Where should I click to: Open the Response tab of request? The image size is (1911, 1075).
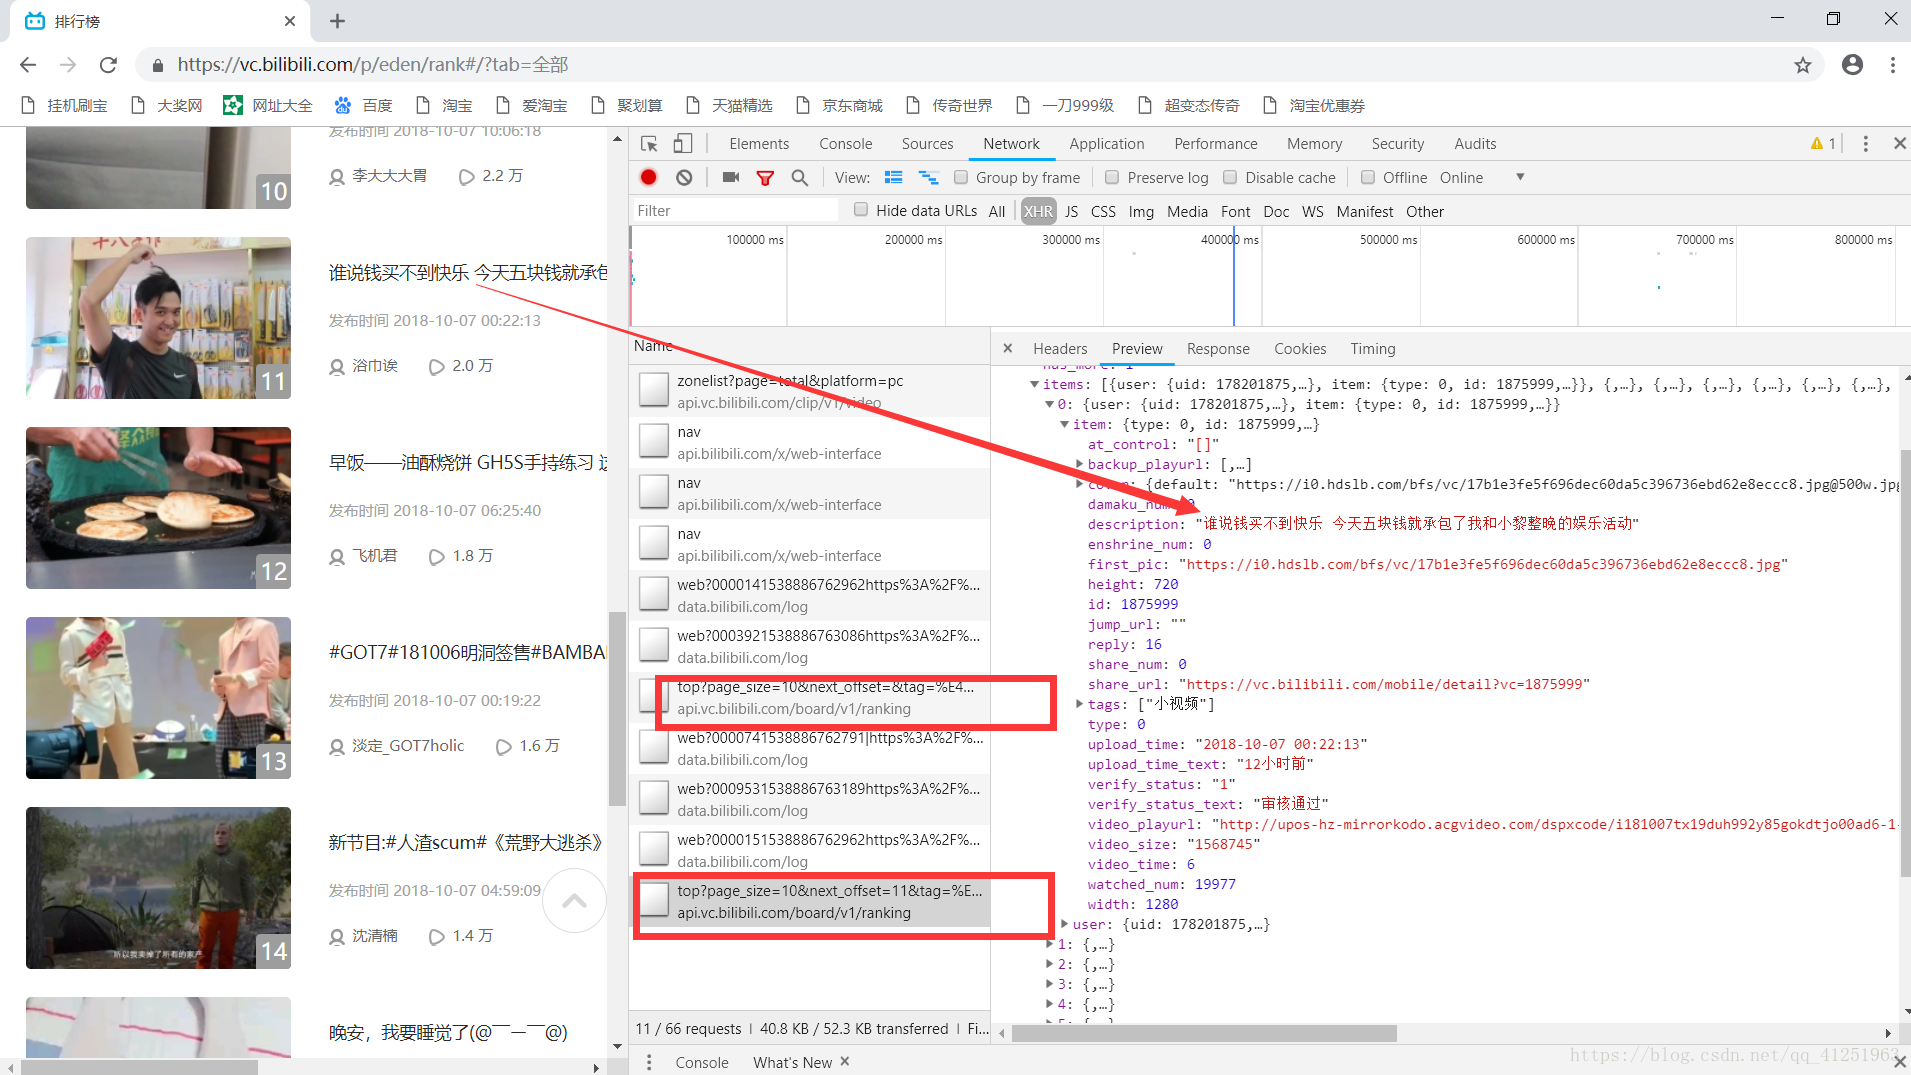(1218, 348)
